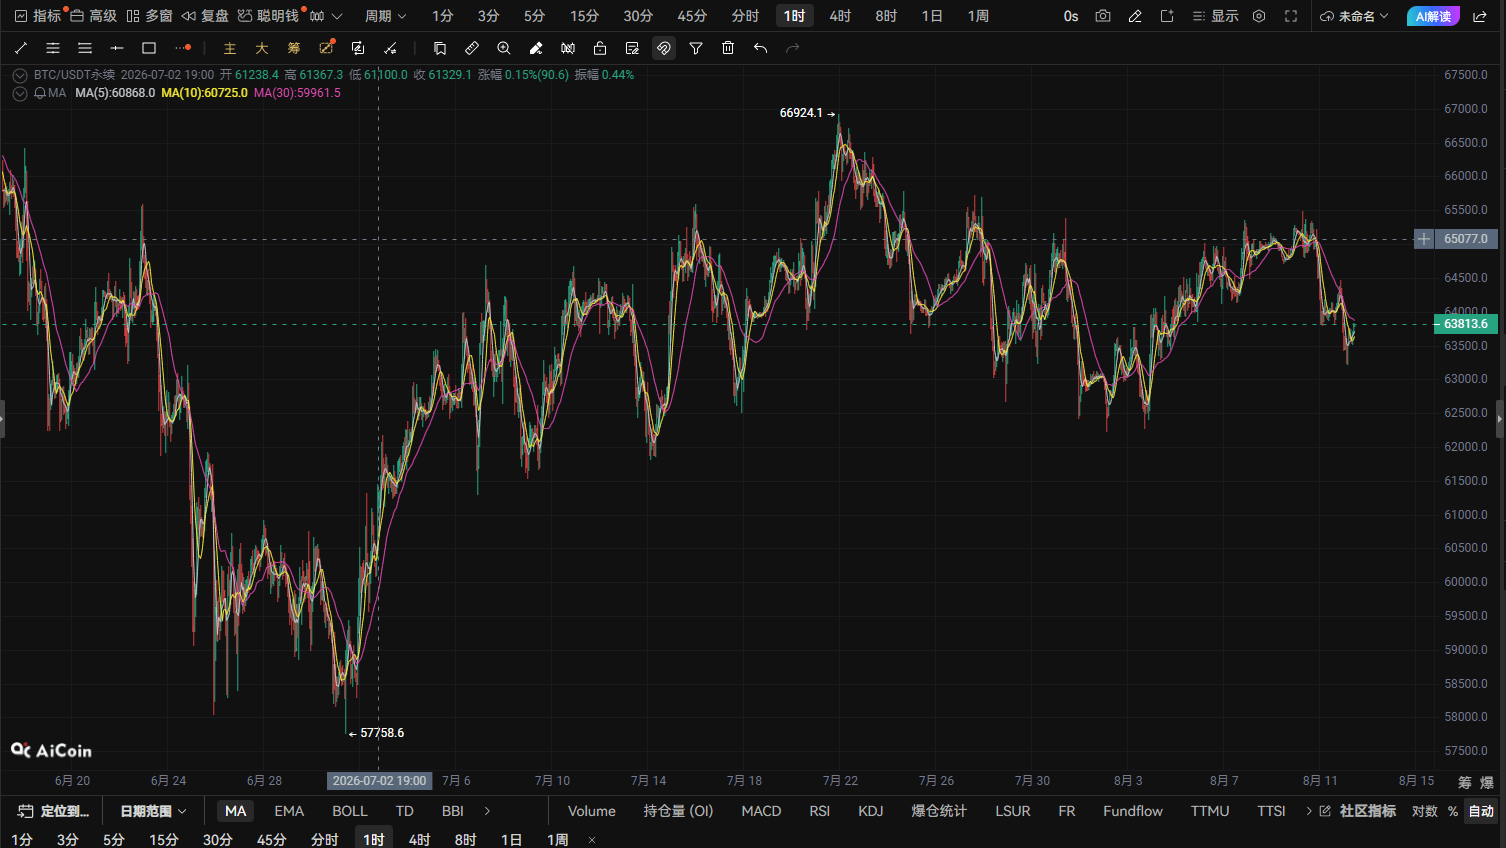Screen dimensions: 1506x848
Task: Toggle the 对数 logarithmic scale
Action: pos(1425,811)
